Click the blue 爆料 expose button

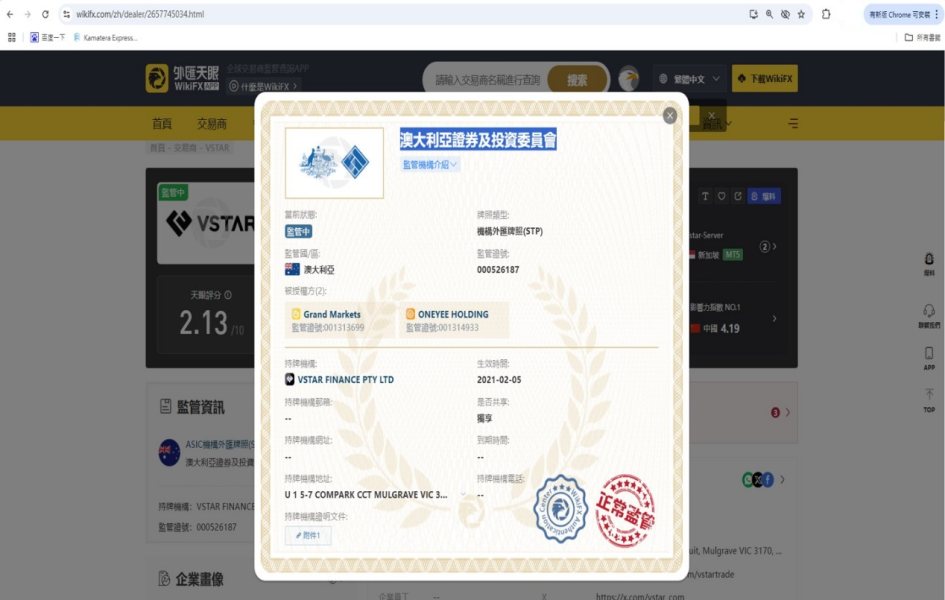764,196
